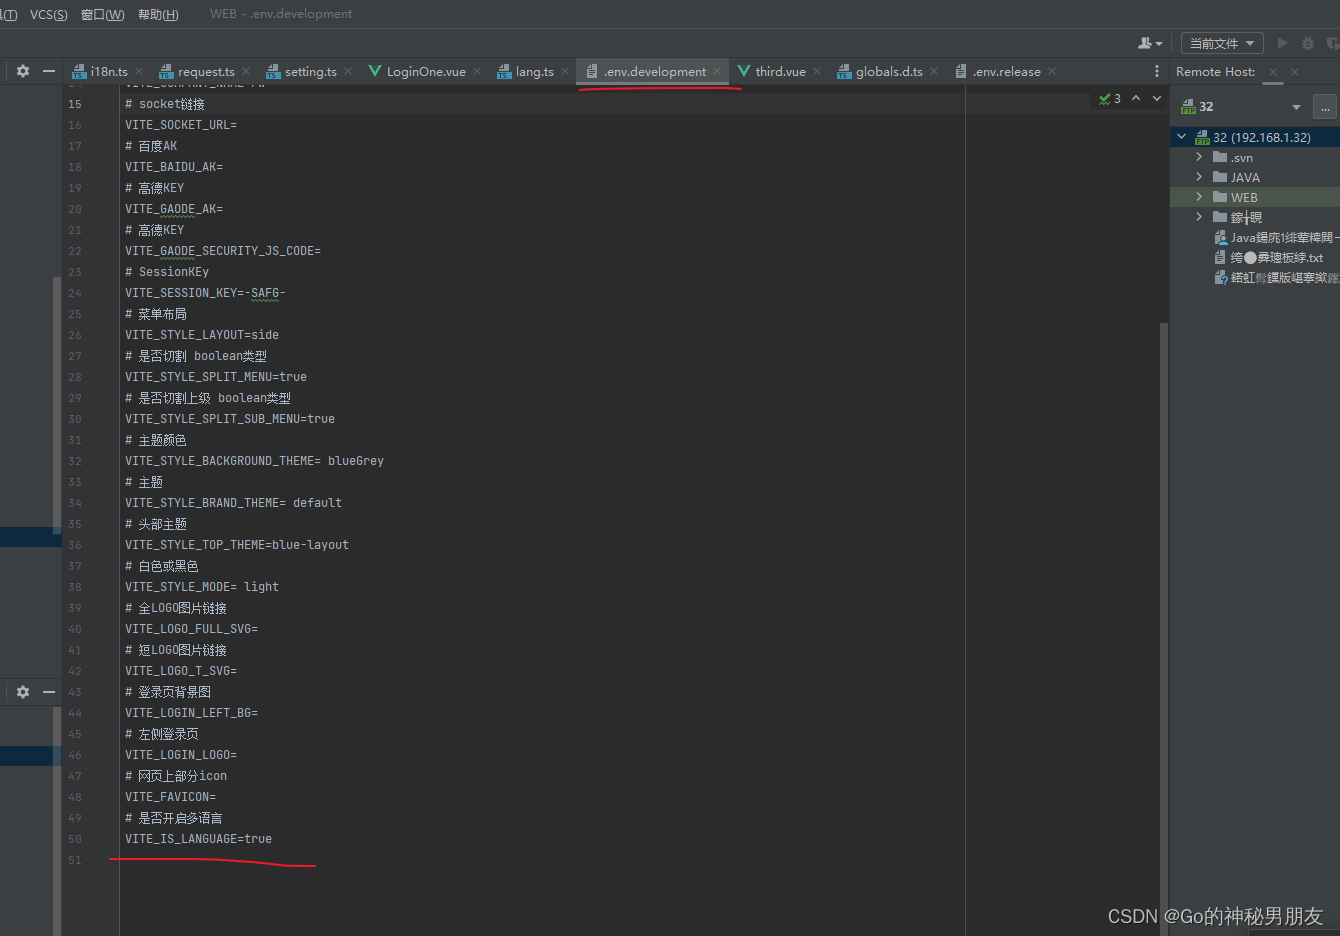Viewport: 1340px width, 936px height.
Task: Open the 当前文件 run configuration dropdown
Action: point(1222,43)
